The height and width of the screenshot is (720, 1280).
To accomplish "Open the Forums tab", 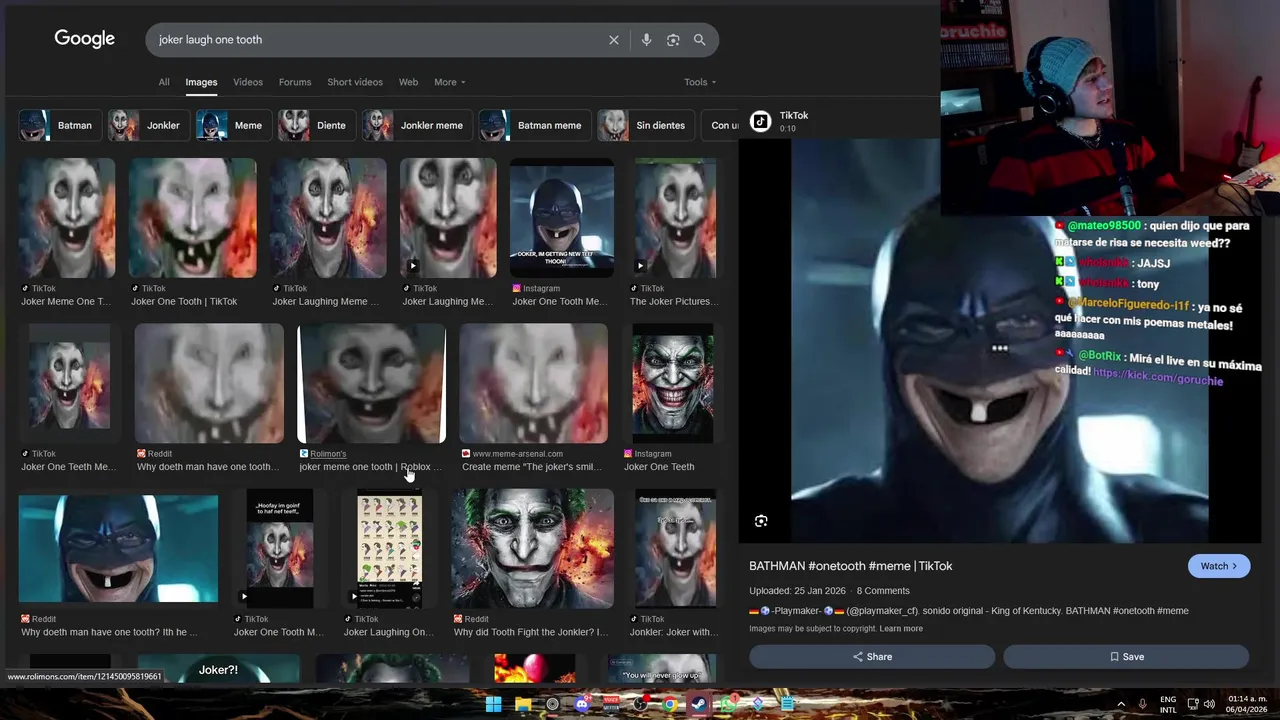I will pos(295,82).
